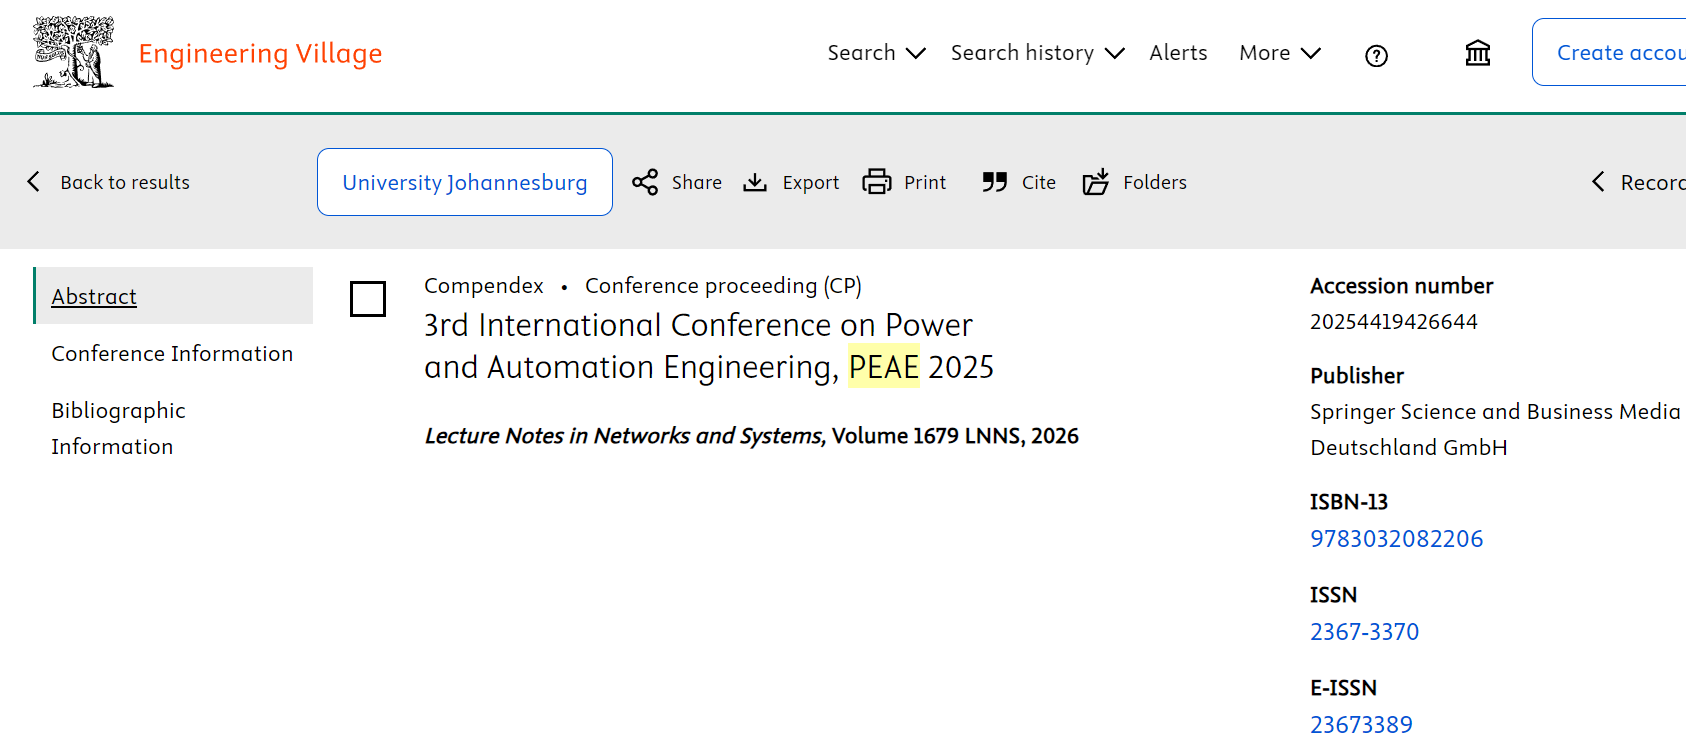Expand the Search history dropdown

[1037, 53]
